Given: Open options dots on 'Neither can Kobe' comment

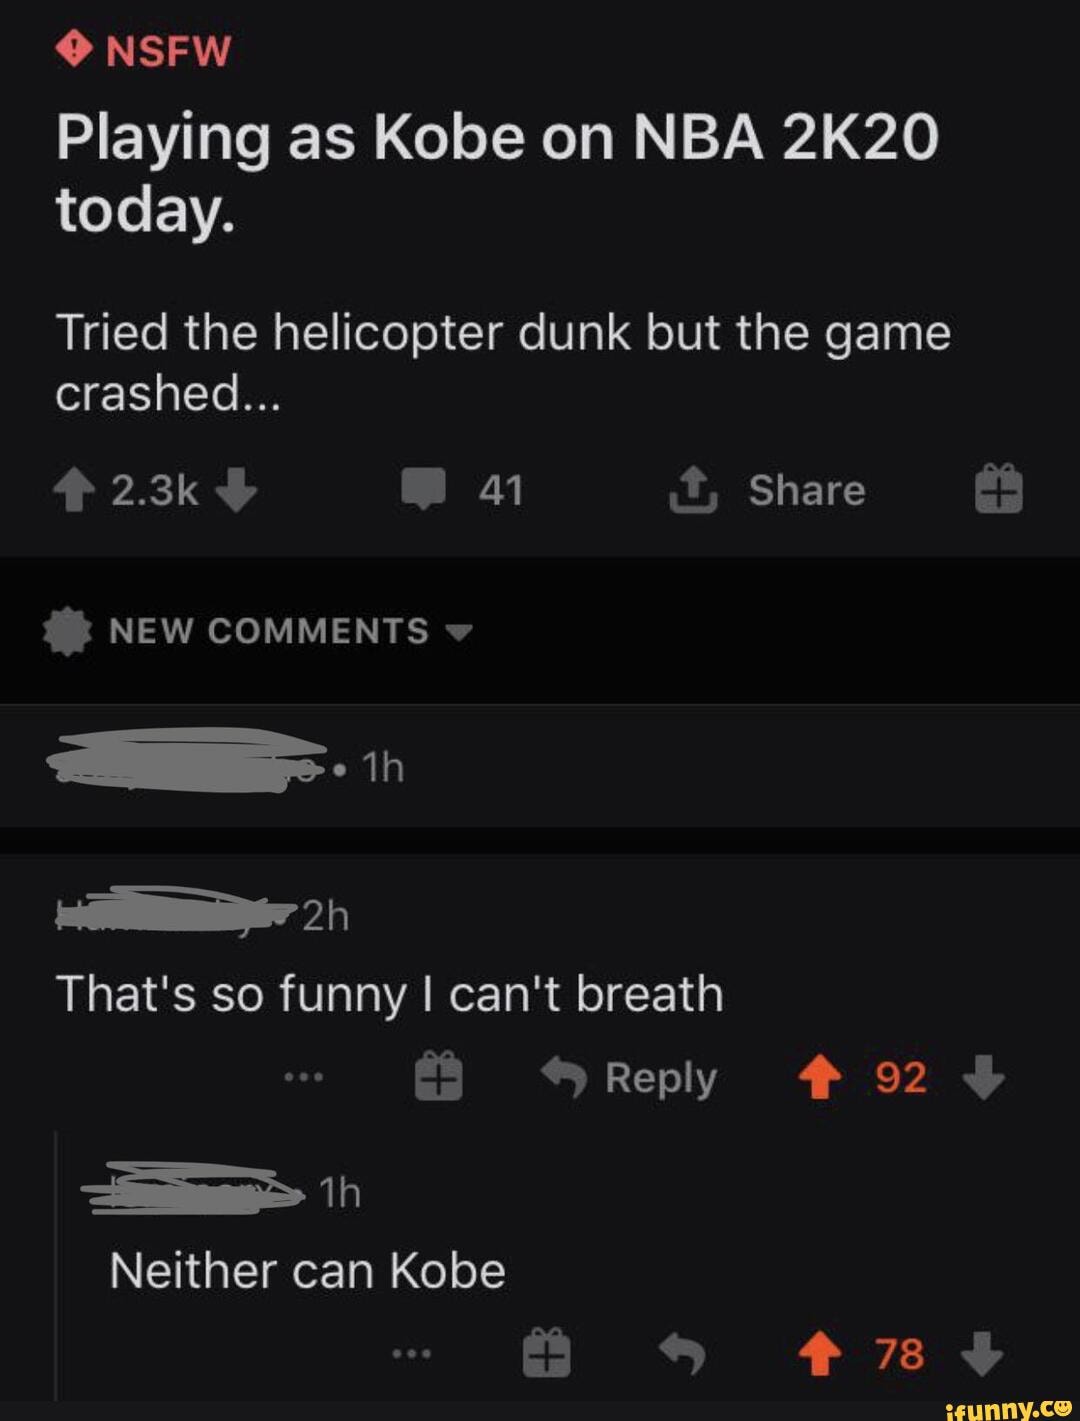Looking at the screenshot, I should click(x=411, y=1354).
